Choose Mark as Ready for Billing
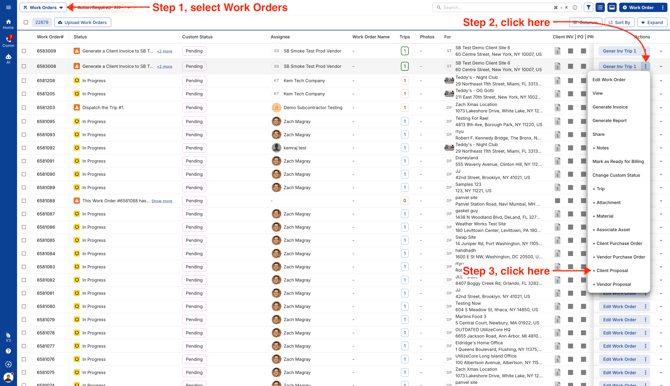This screenshot has width=670, height=386. [618, 162]
